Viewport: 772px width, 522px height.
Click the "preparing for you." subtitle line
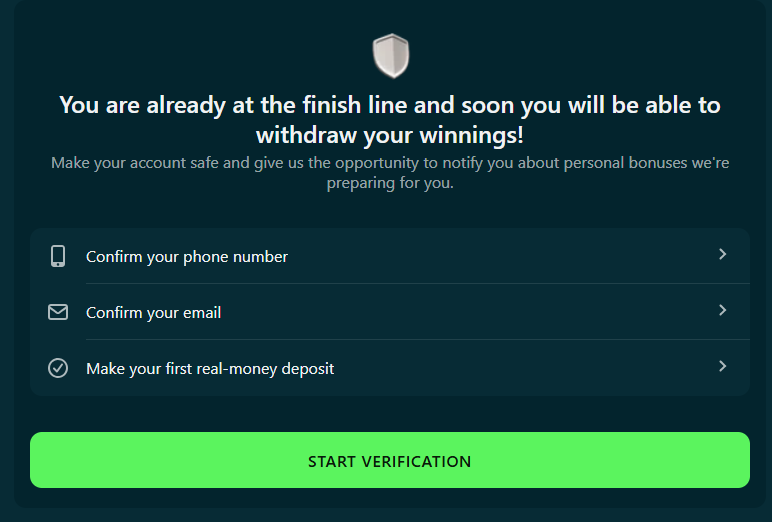[389, 184]
